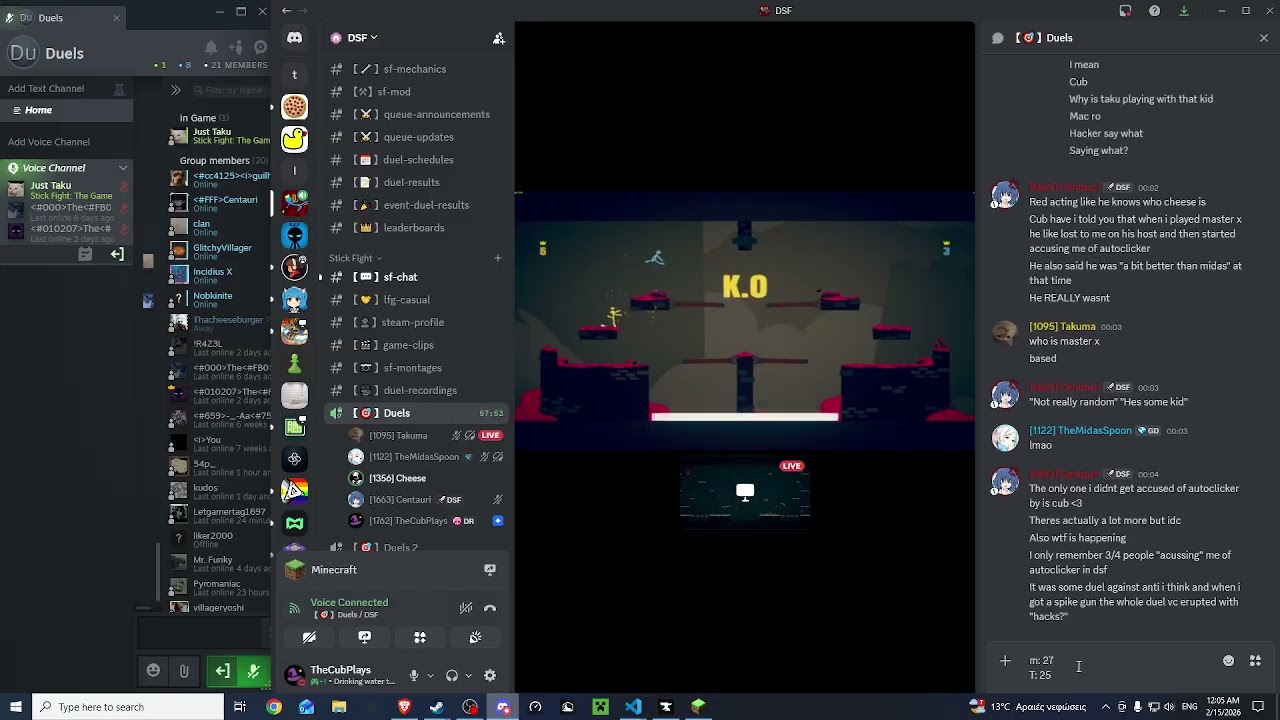Share your screen button in voice panel
The image size is (1280, 720).
[x=365, y=637]
